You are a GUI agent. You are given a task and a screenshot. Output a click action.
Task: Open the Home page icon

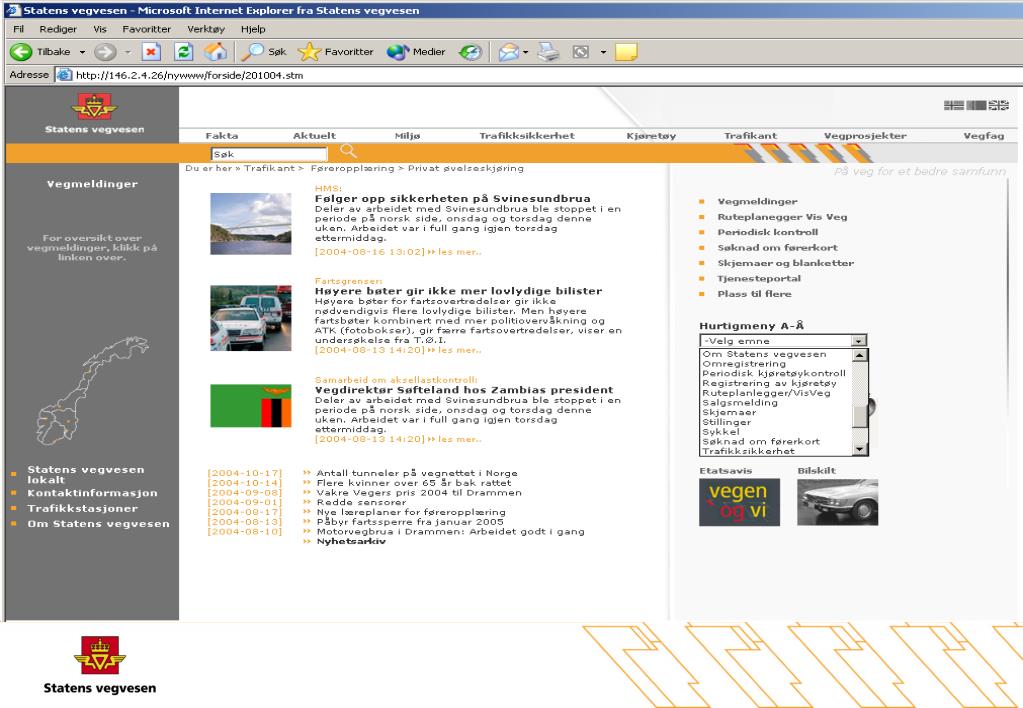point(215,52)
